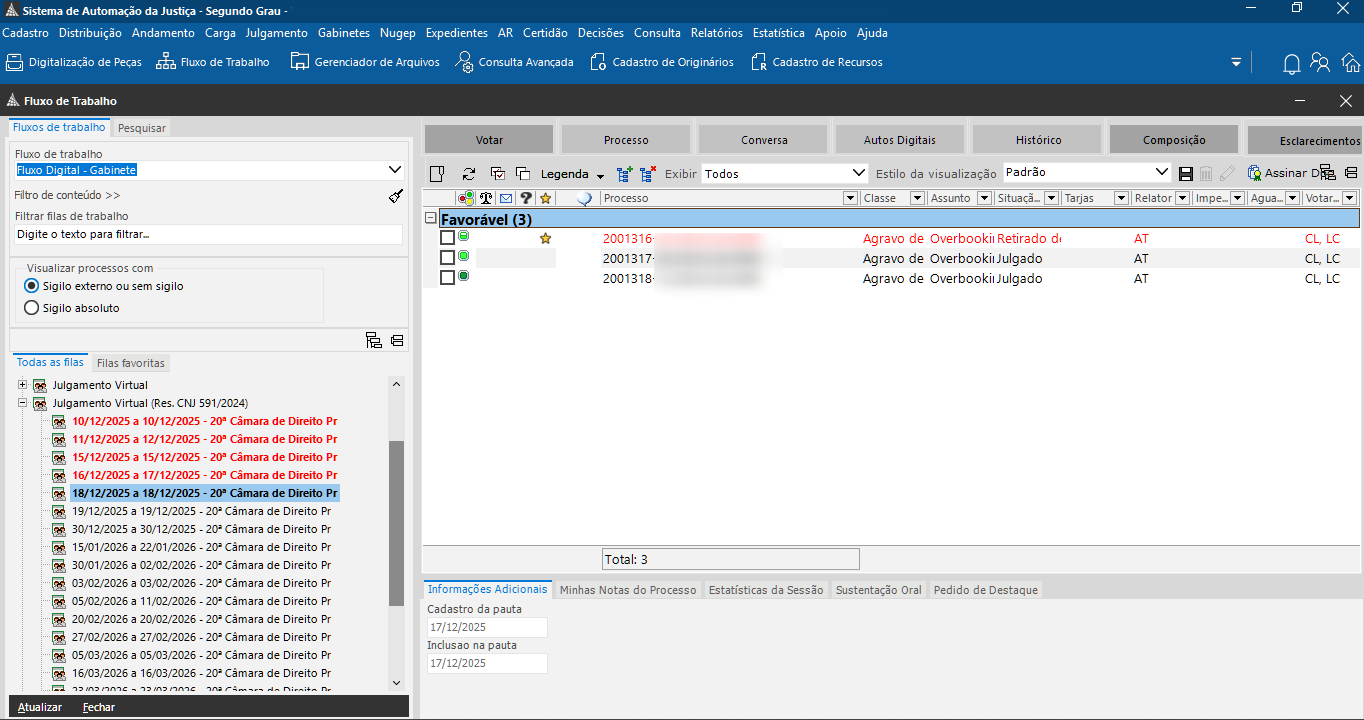Switch to the Sustentação Oral tab
Viewport: 1364px width, 720px height.
(878, 590)
